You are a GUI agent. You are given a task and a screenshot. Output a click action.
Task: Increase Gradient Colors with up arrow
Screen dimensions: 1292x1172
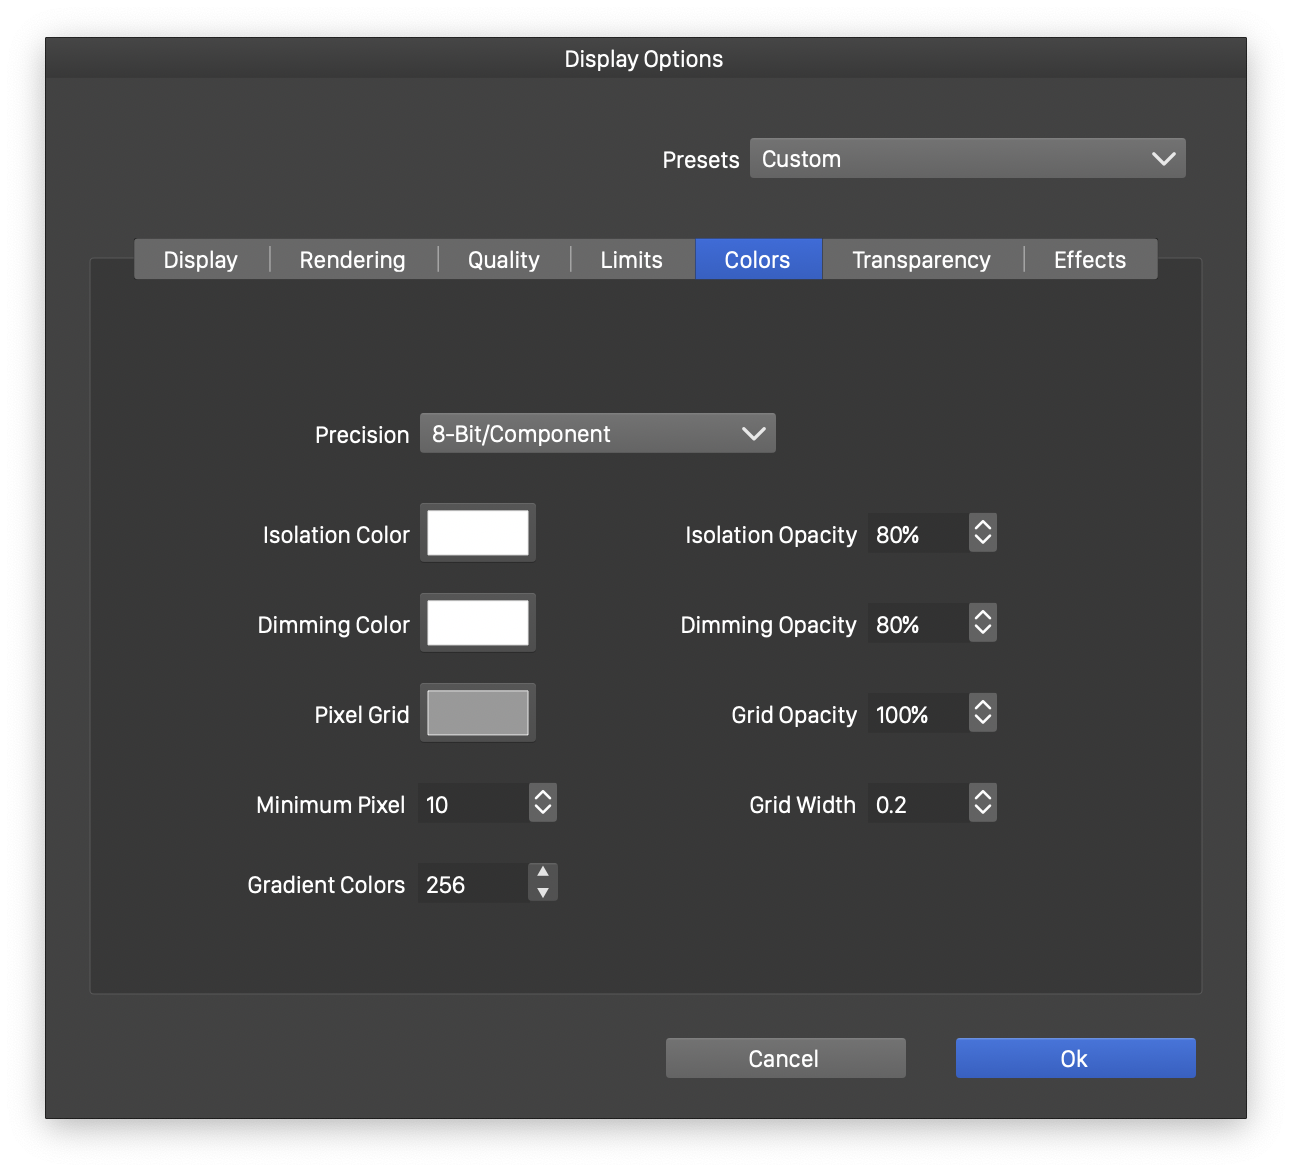coord(543,873)
